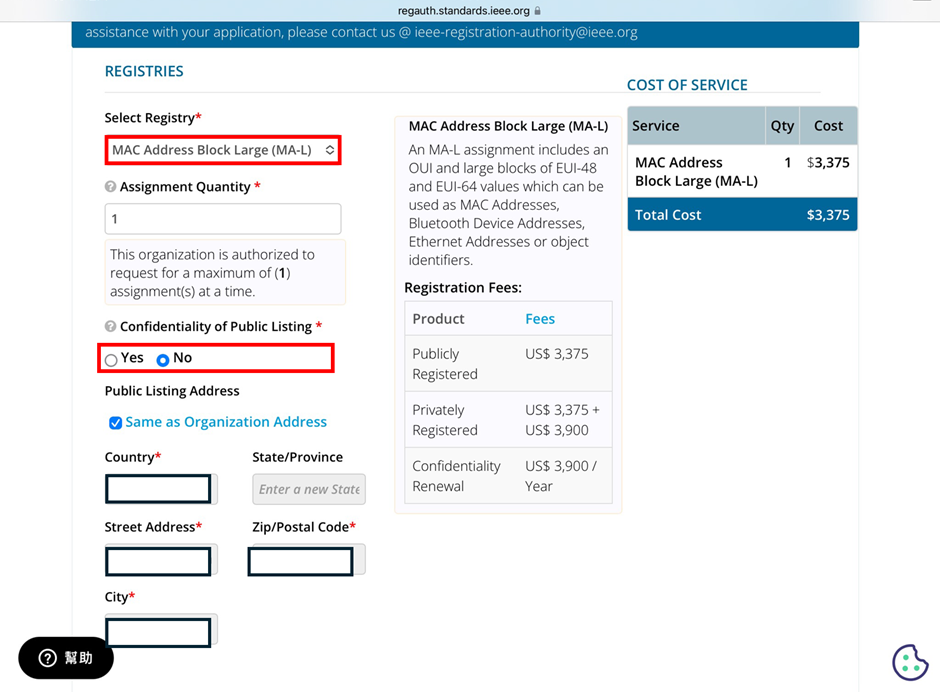Click the Same as Organization Address link
This screenshot has height=692, width=940.
click(x=226, y=422)
